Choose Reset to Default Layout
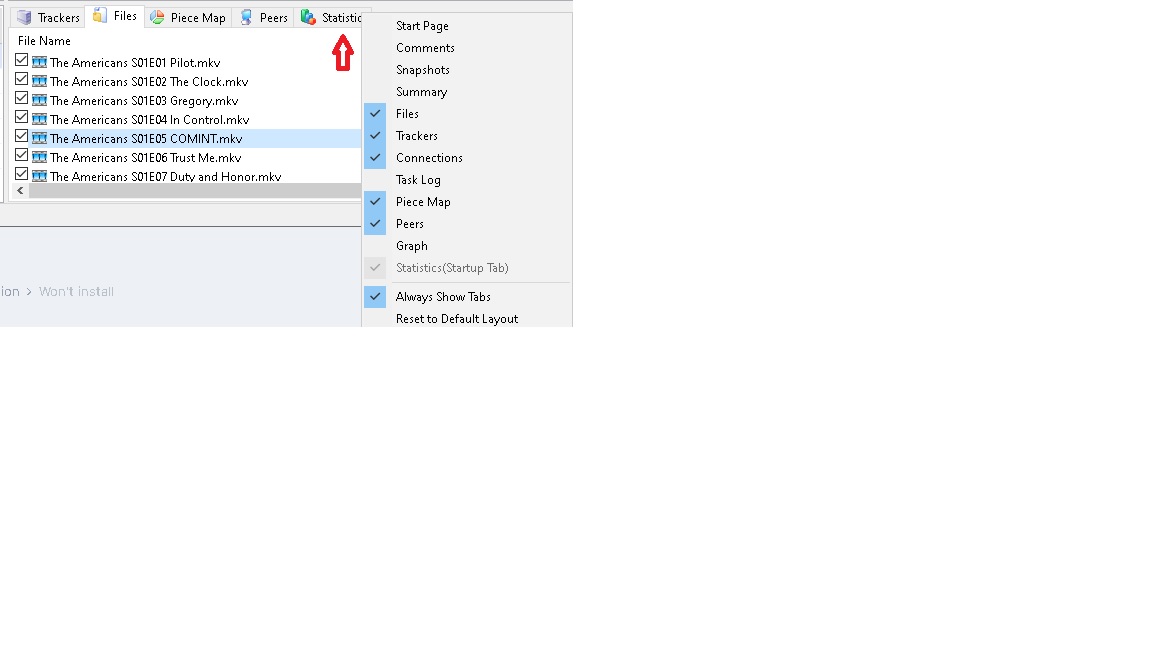The height and width of the screenshot is (648, 1152). [467, 319]
